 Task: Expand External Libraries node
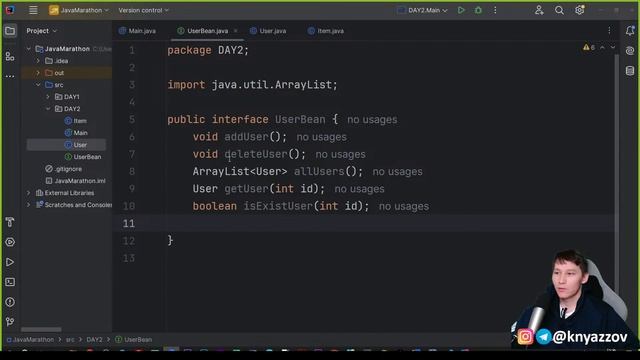29,193
